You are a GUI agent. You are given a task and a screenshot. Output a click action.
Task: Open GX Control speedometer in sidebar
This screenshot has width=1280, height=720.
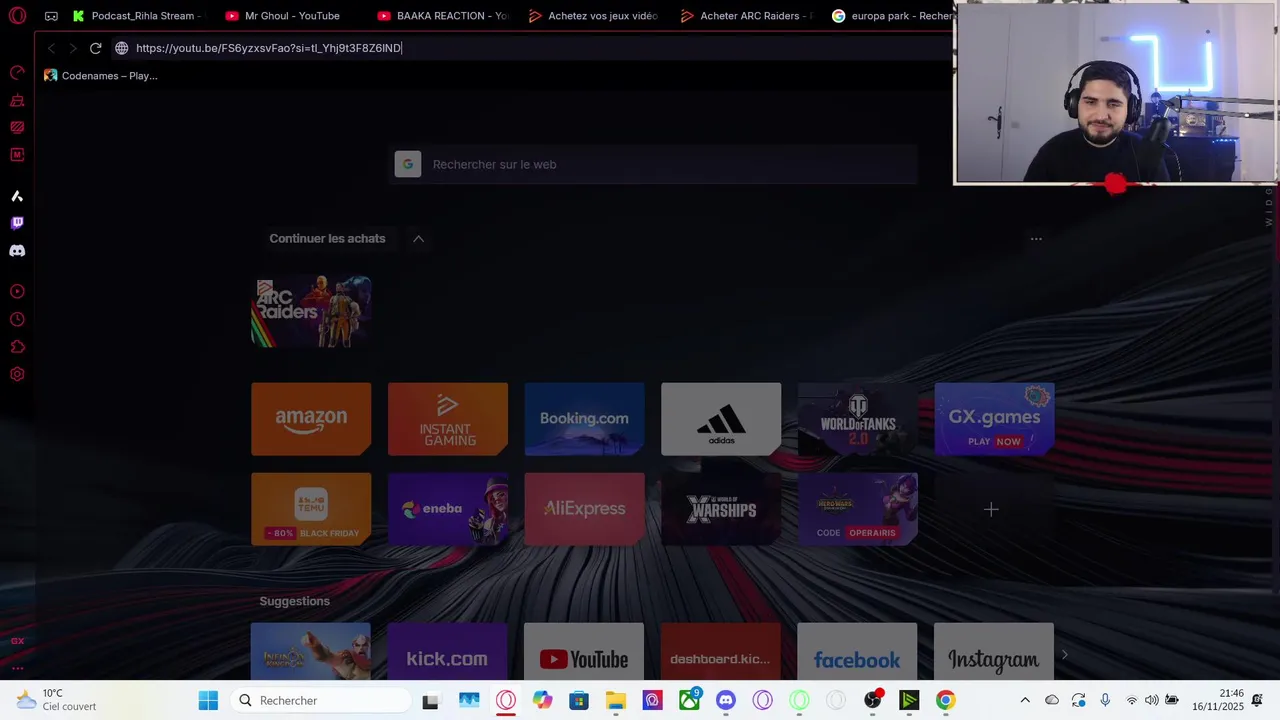coord(17,73)
